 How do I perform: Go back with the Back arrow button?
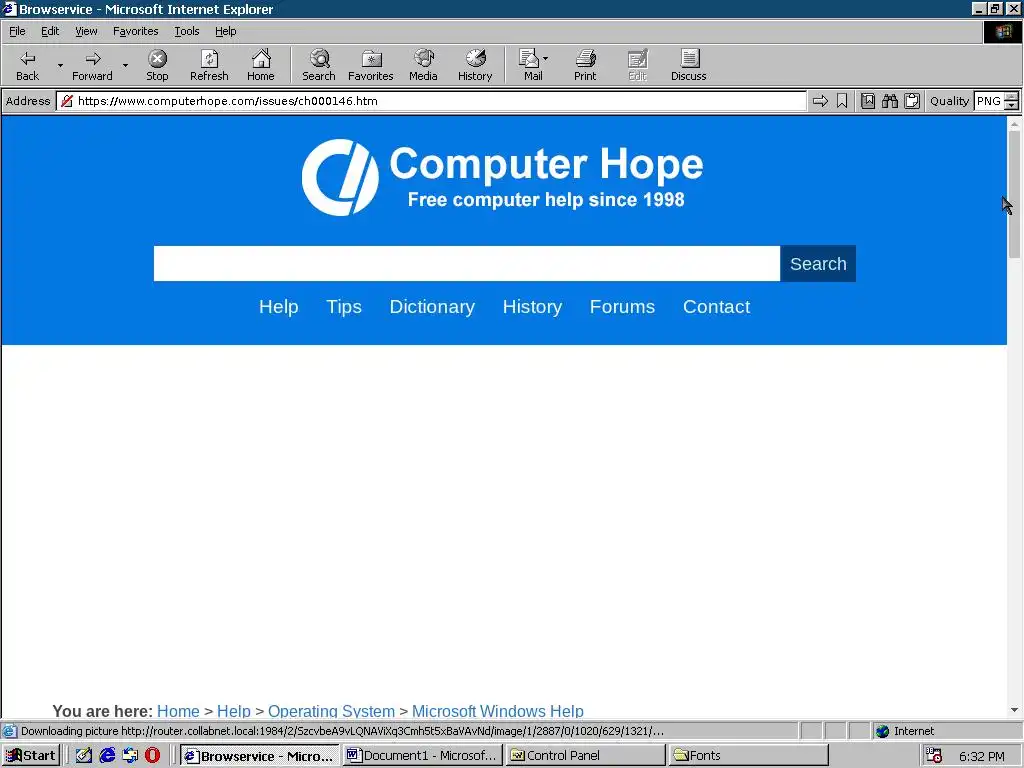tap(27, 65)
